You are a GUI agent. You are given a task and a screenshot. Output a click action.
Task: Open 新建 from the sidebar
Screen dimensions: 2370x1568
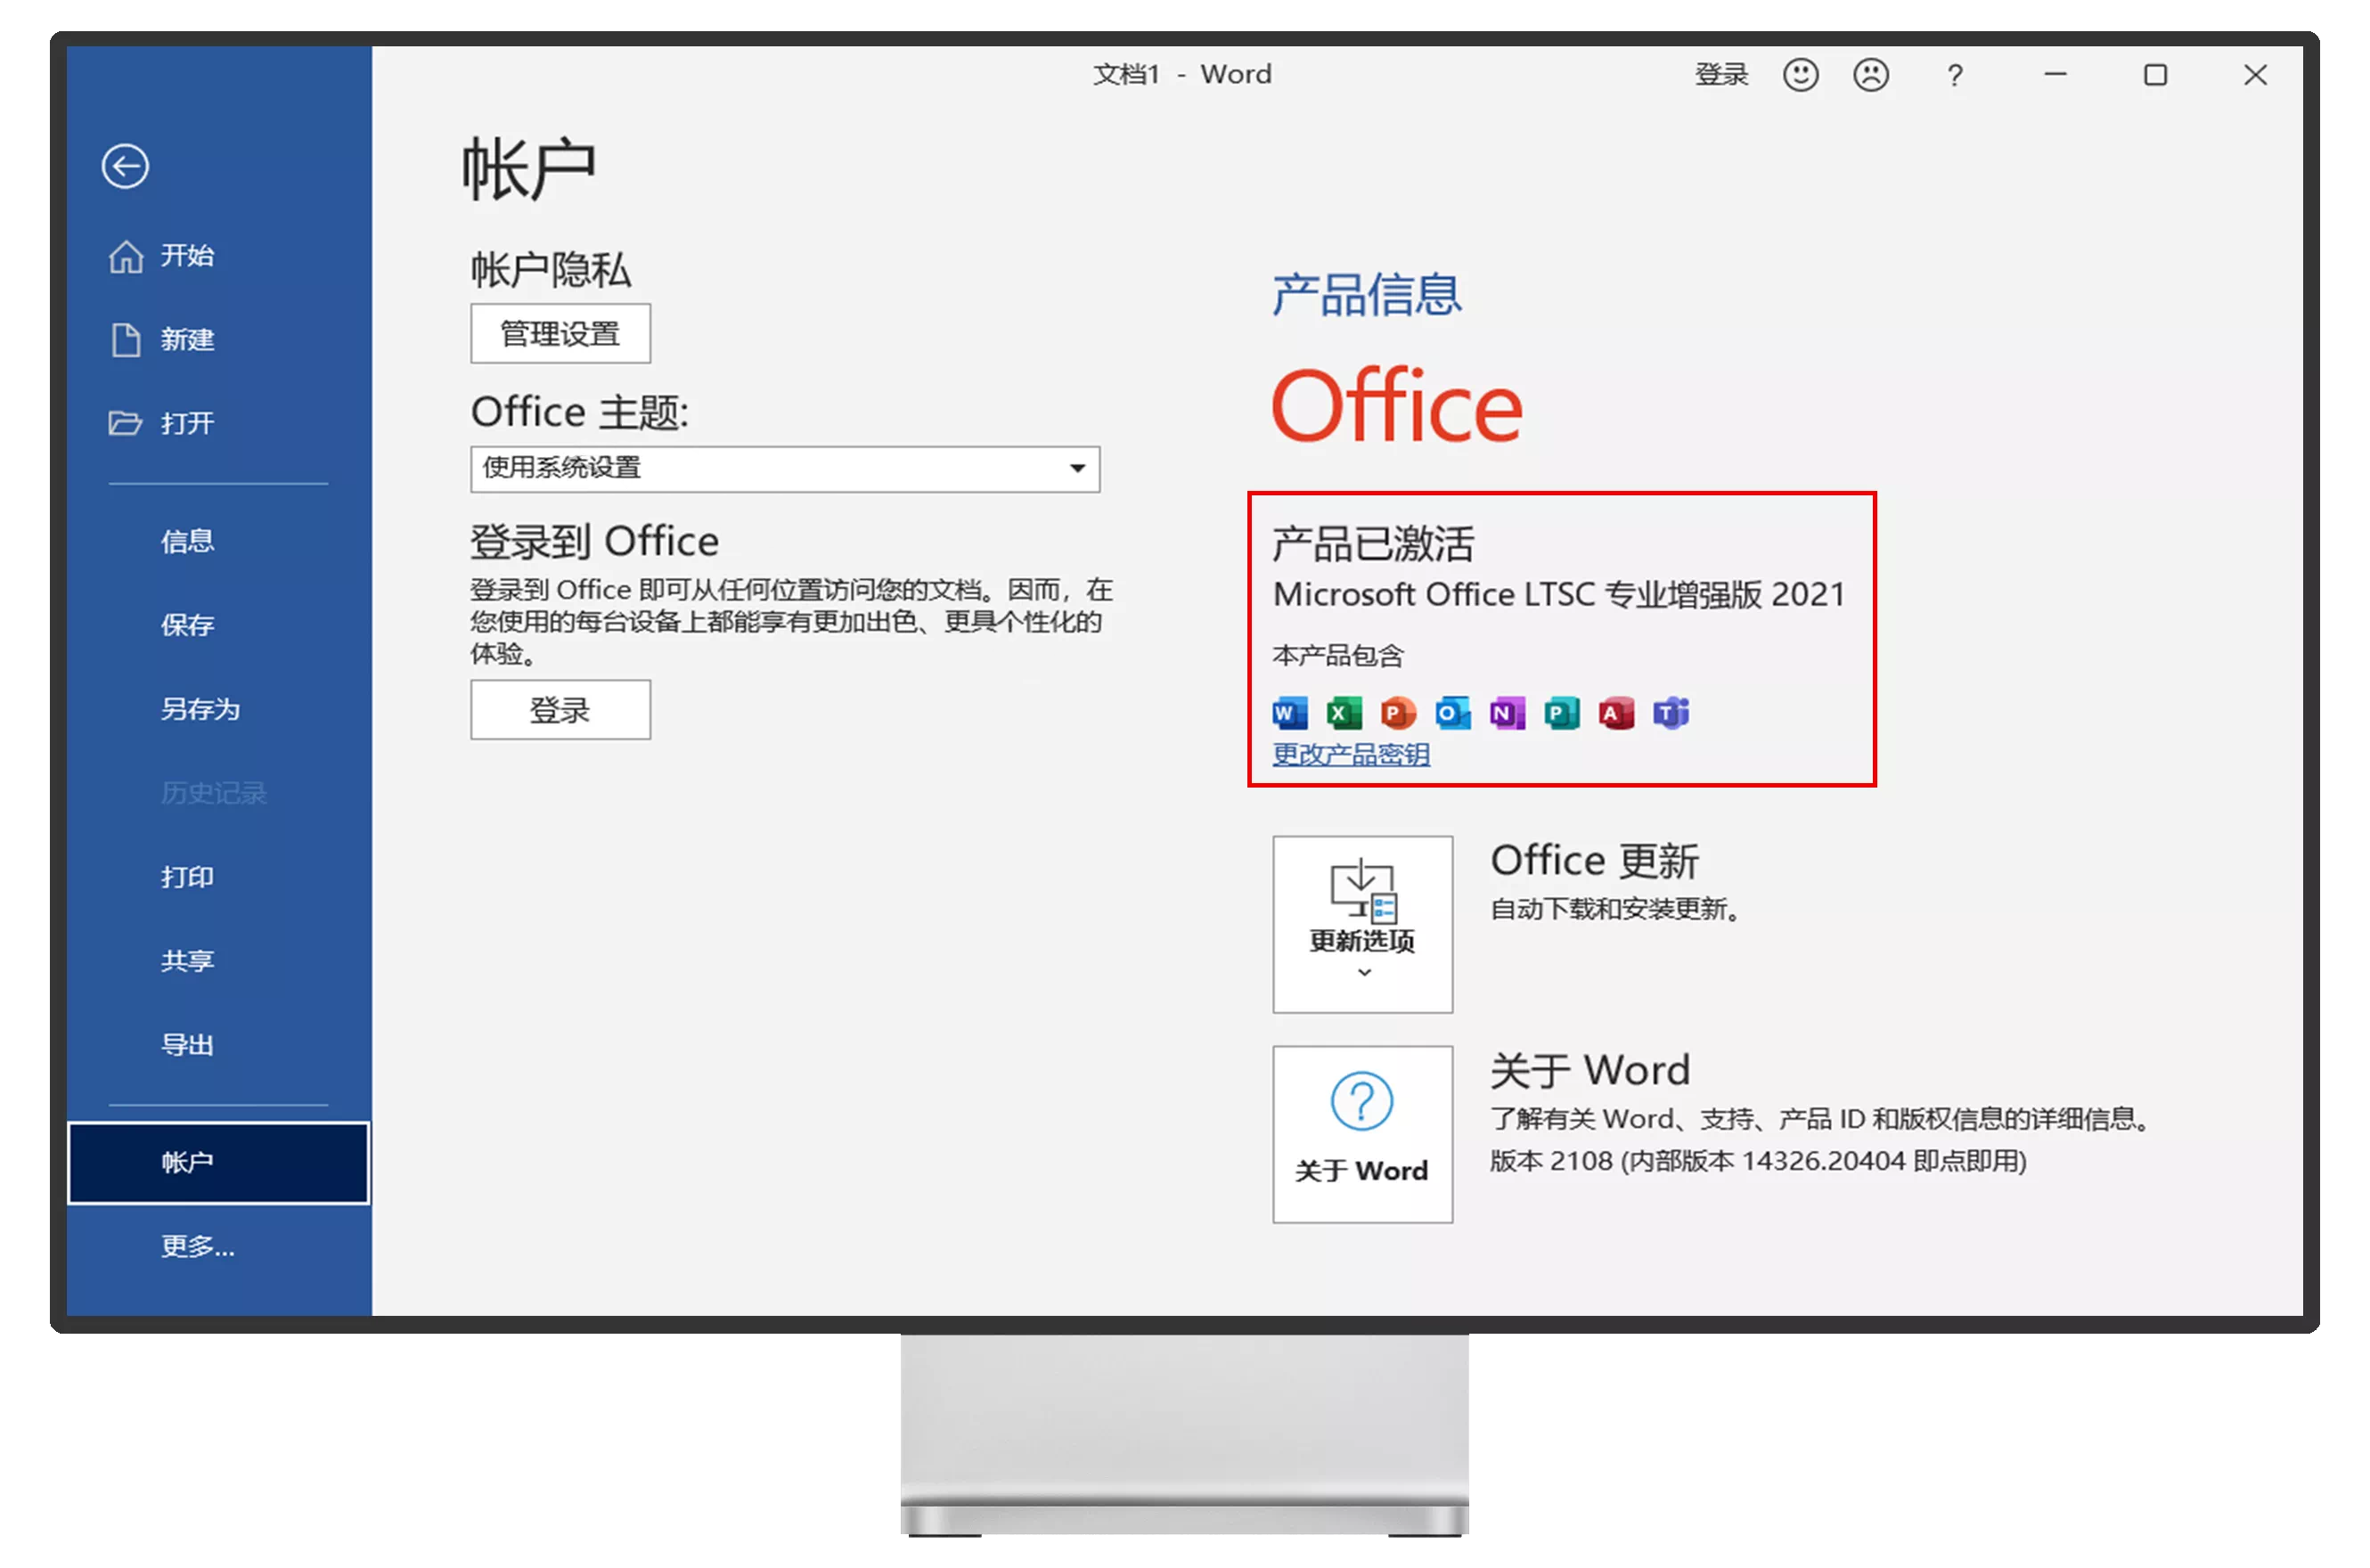coord(188,340)
